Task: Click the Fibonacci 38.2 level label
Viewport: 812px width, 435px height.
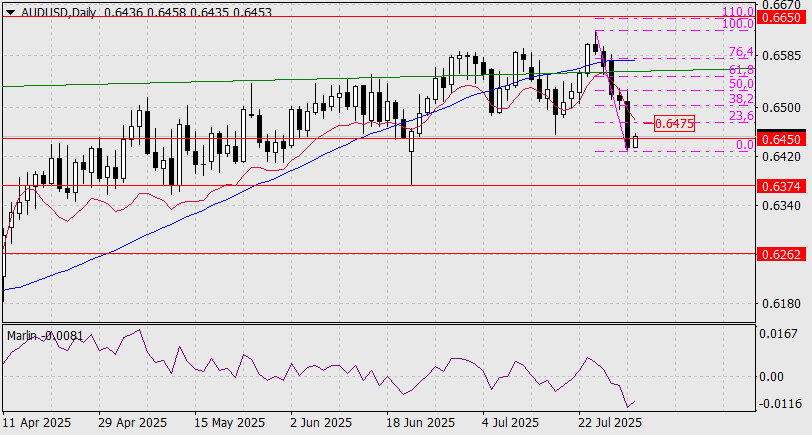Action: (741, 99)
